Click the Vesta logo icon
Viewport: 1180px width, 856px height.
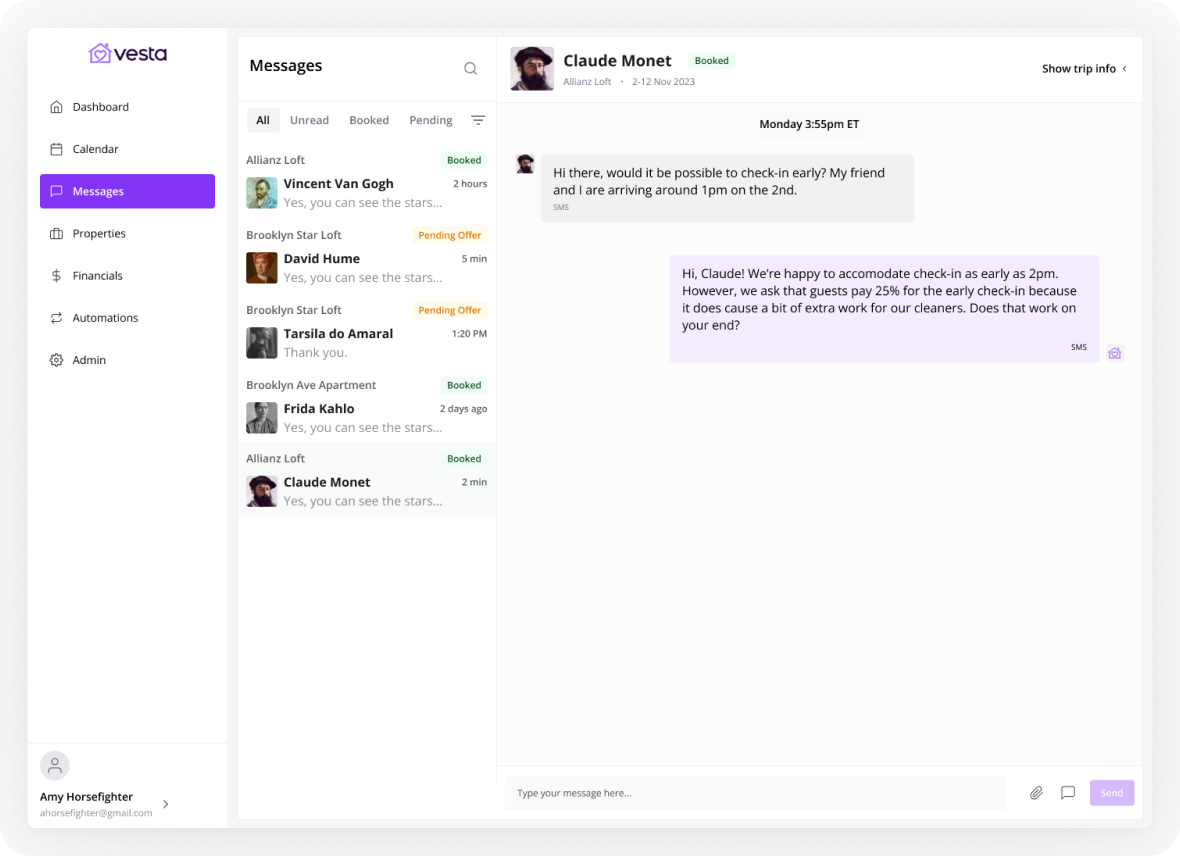click(100, 54)
